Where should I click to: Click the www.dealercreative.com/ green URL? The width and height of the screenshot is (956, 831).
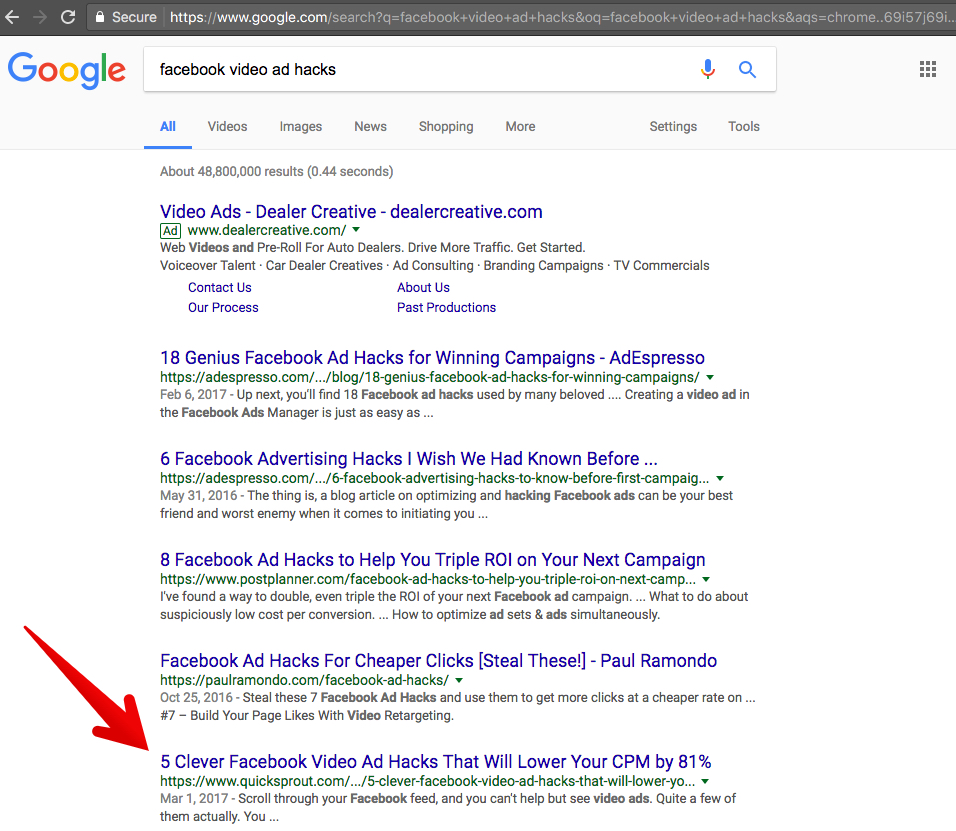click(x=266, y=230)
